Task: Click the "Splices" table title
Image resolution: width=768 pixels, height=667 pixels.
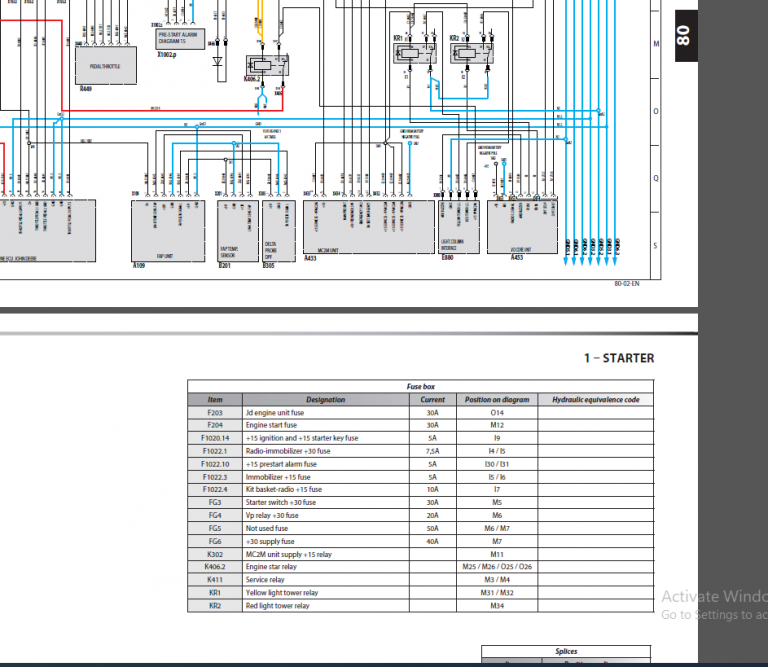Action: tap(566, 651)
